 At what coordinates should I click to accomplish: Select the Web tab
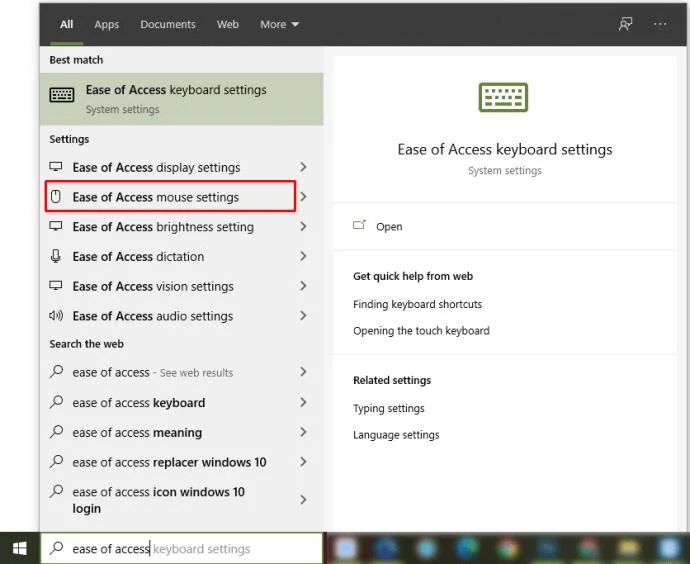tap(228, 24)
